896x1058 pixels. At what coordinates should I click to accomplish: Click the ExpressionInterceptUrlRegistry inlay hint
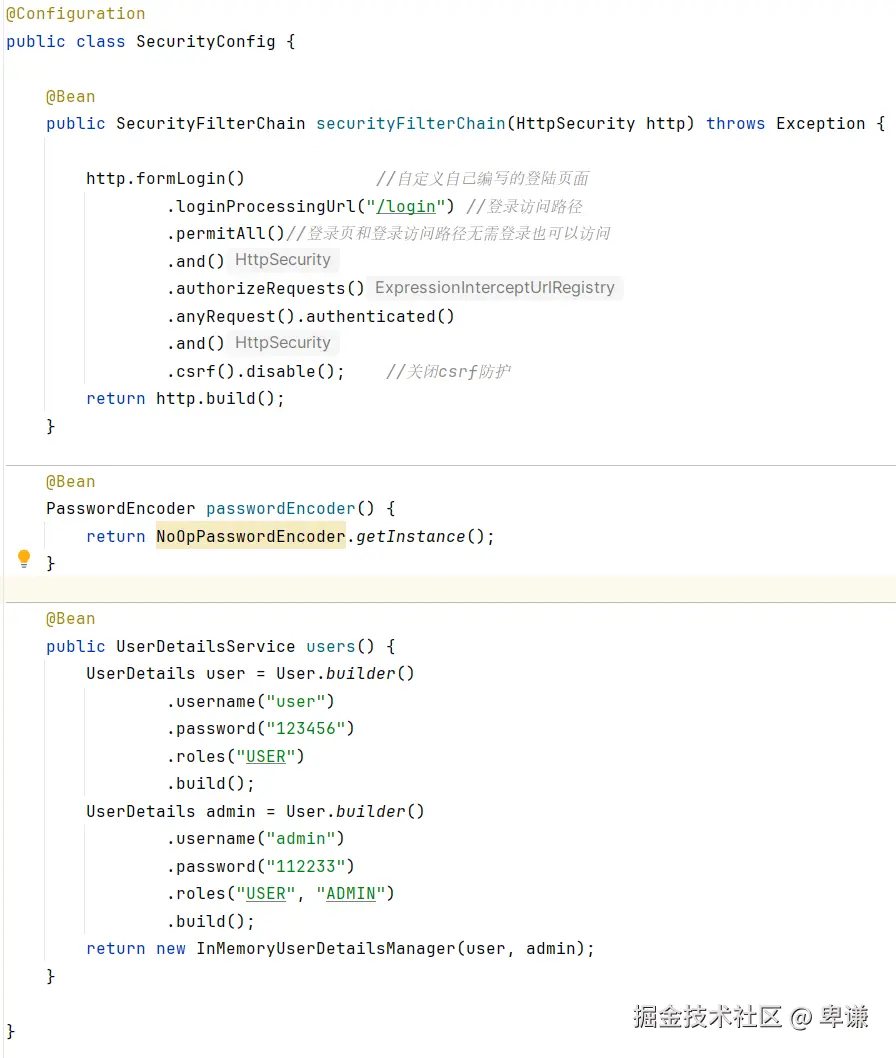[x=495, y=287]
